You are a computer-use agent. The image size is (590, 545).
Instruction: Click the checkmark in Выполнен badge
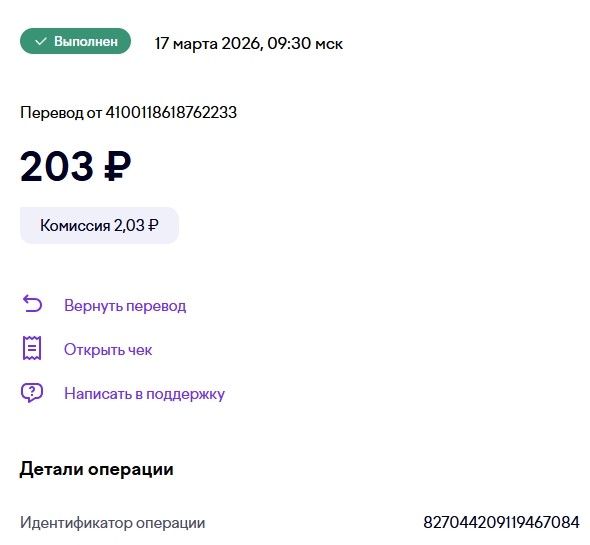pyautogui.click(x=41, y=41)
